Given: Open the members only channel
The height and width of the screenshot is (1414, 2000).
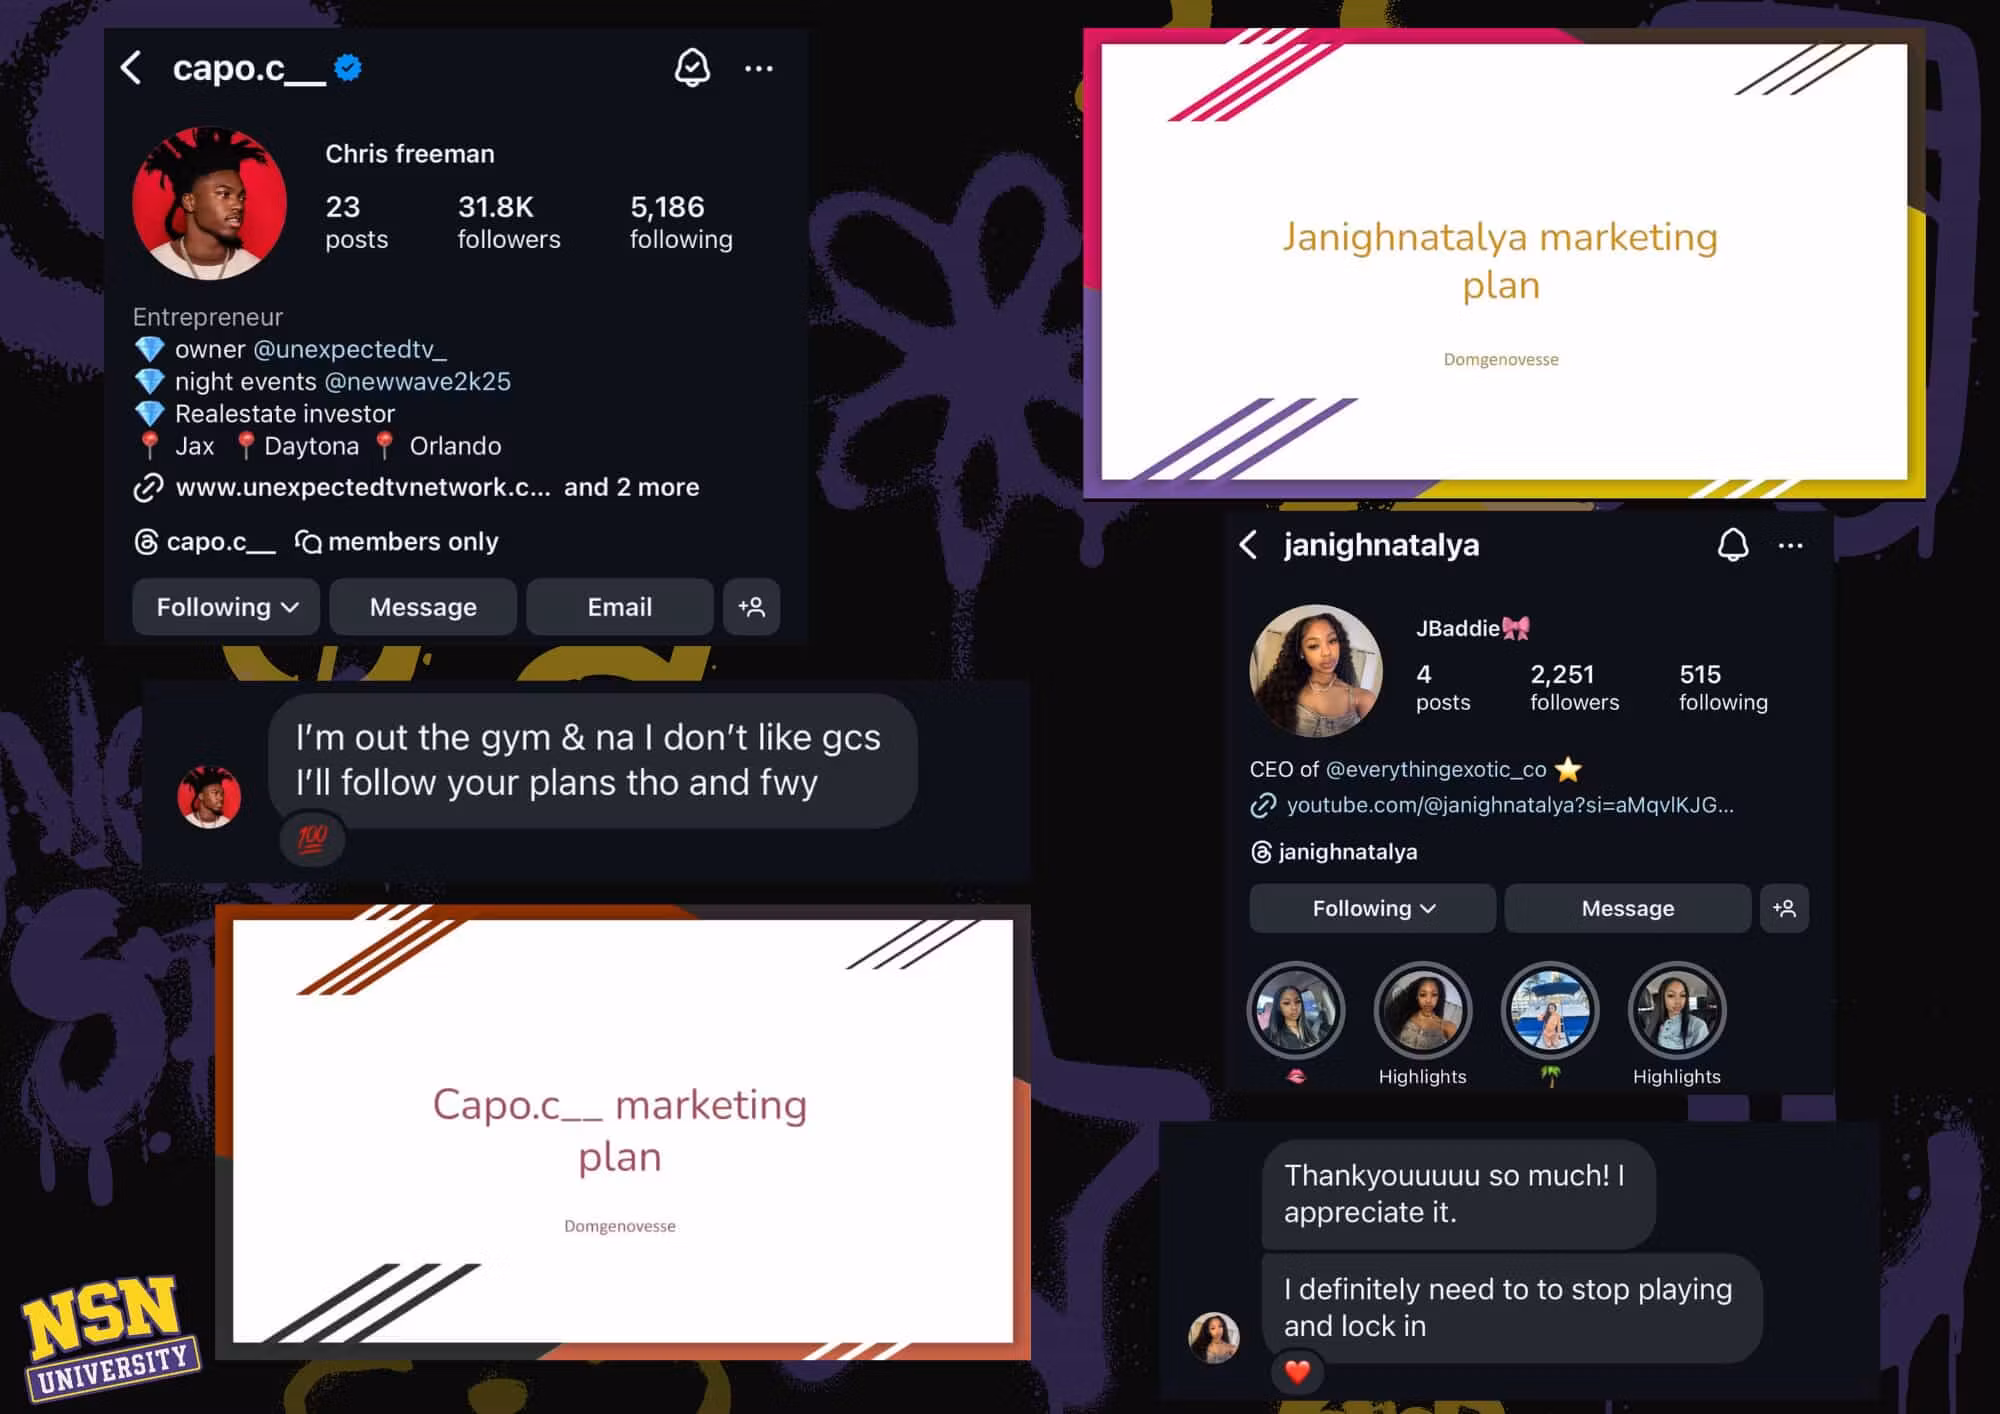Looking at the screenshot, I should click(397, 542).
